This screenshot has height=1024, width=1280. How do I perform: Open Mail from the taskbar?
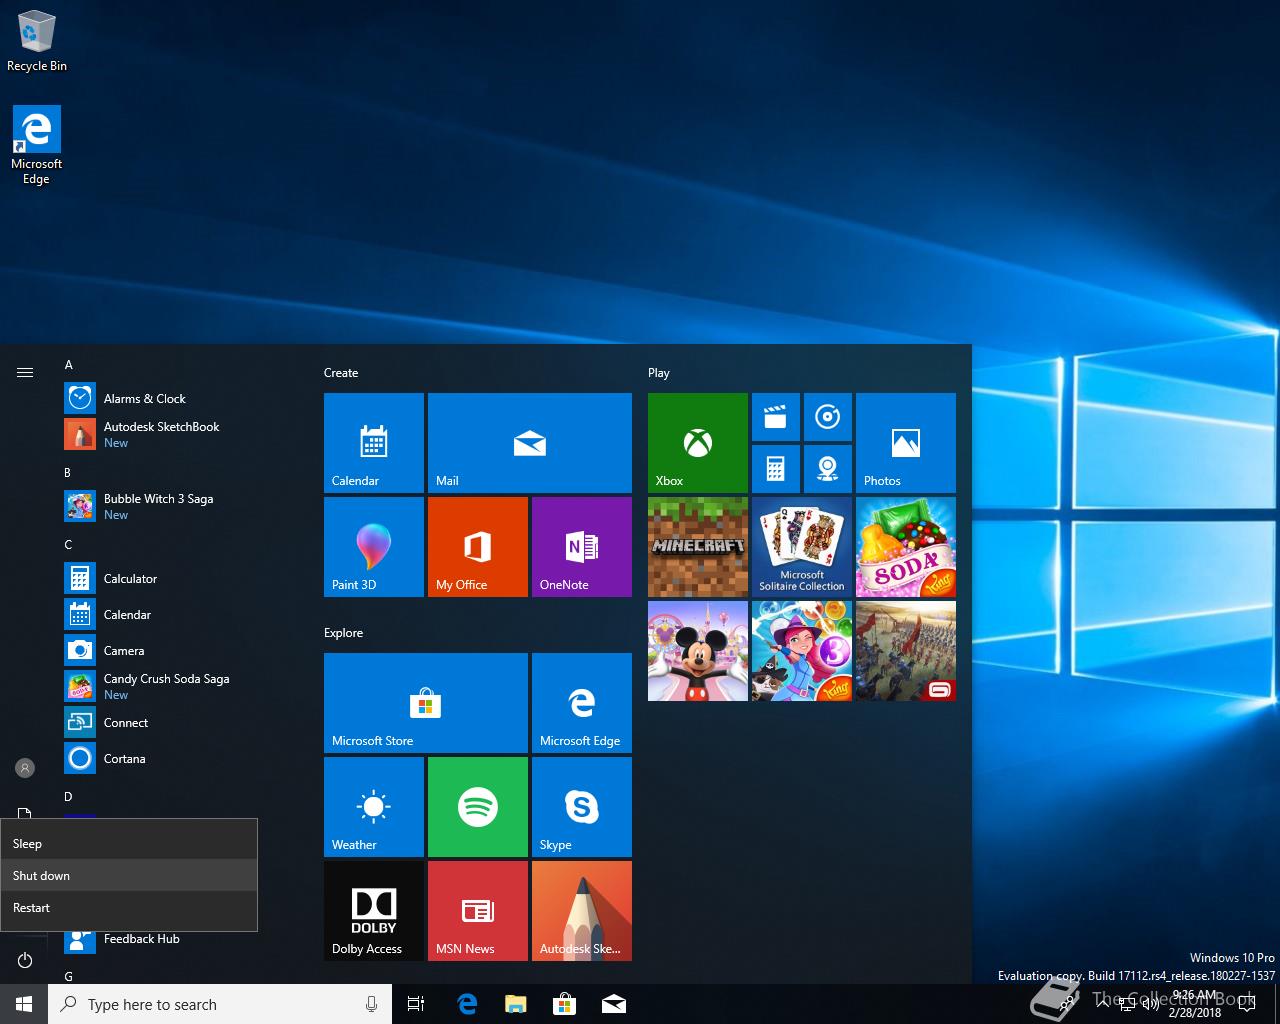[614, 1004]
